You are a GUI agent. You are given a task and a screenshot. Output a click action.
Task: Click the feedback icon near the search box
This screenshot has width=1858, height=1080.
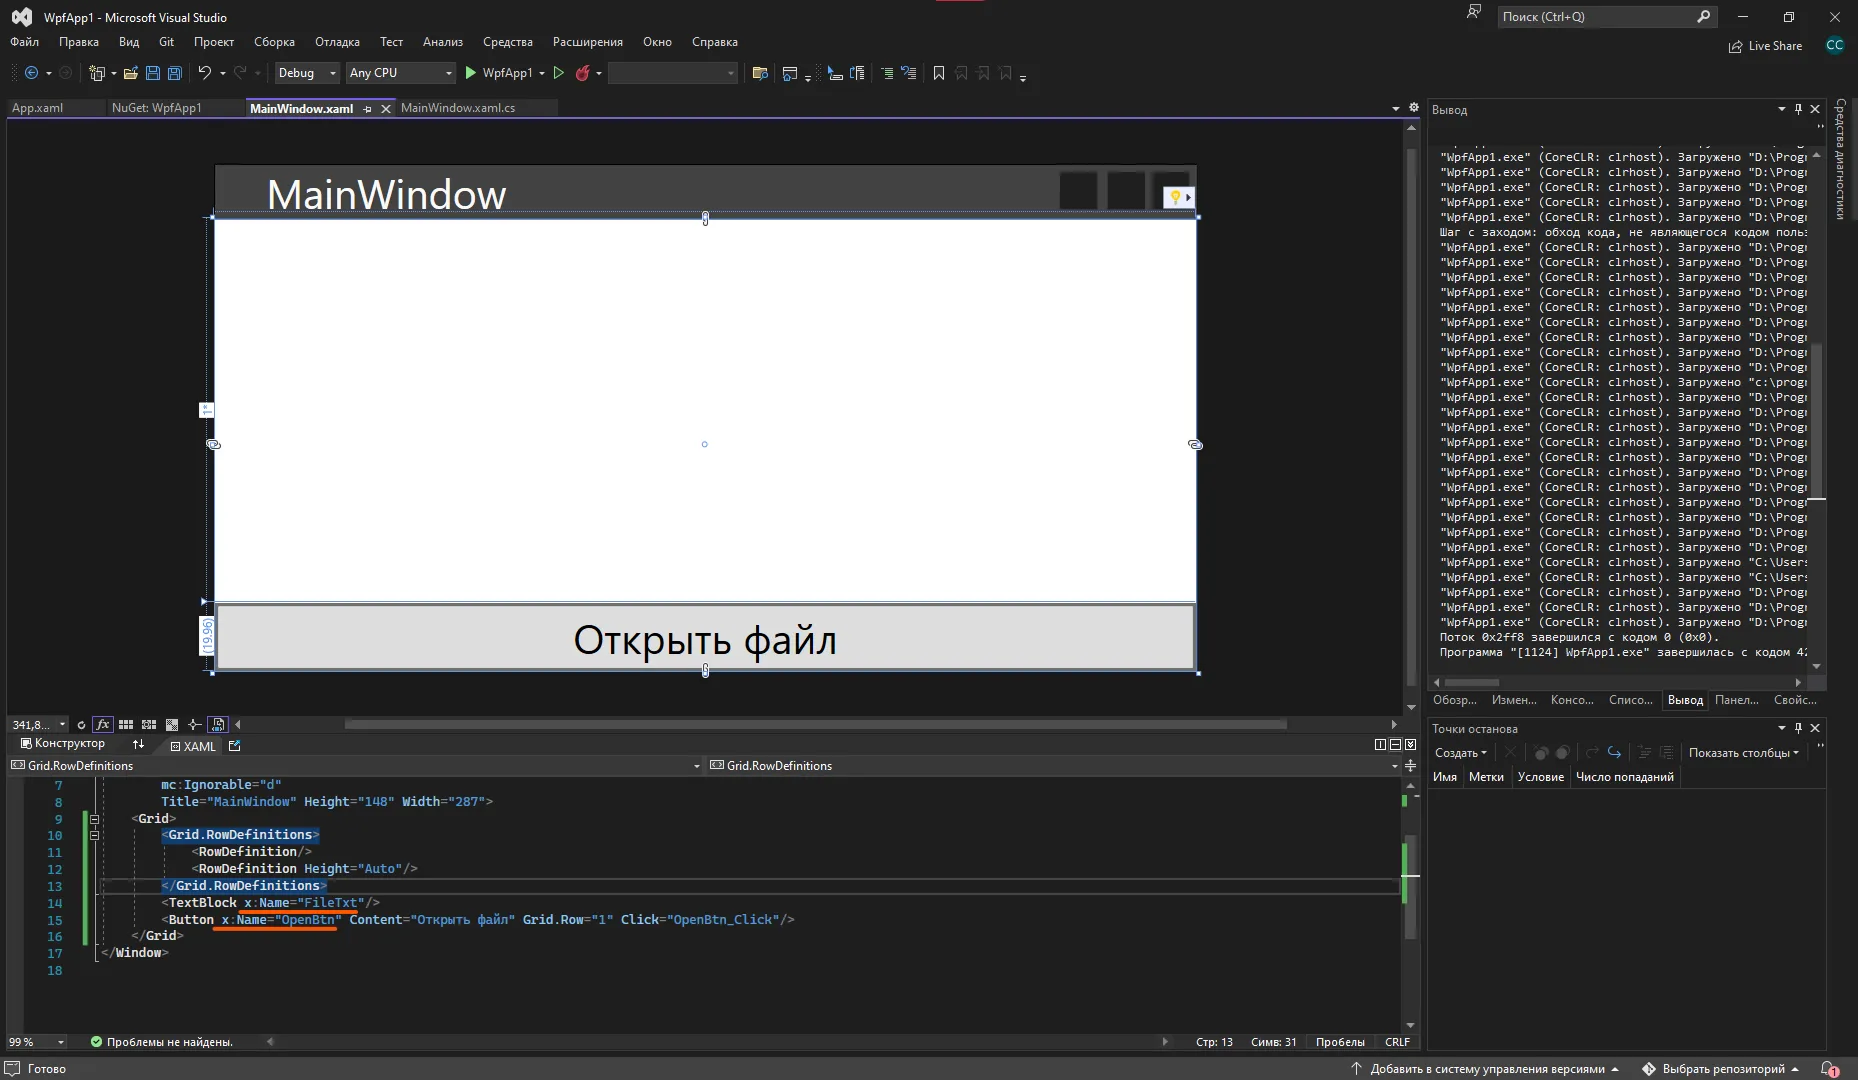1473,13
